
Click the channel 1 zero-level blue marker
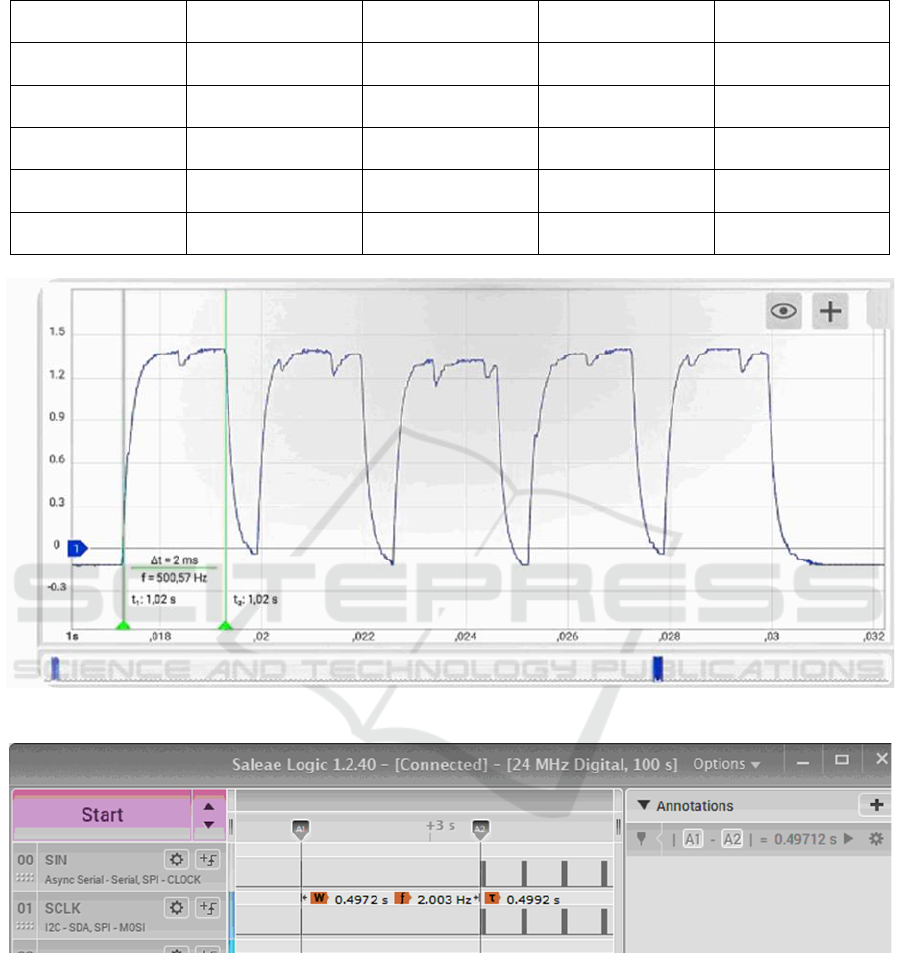coord(78,548)
